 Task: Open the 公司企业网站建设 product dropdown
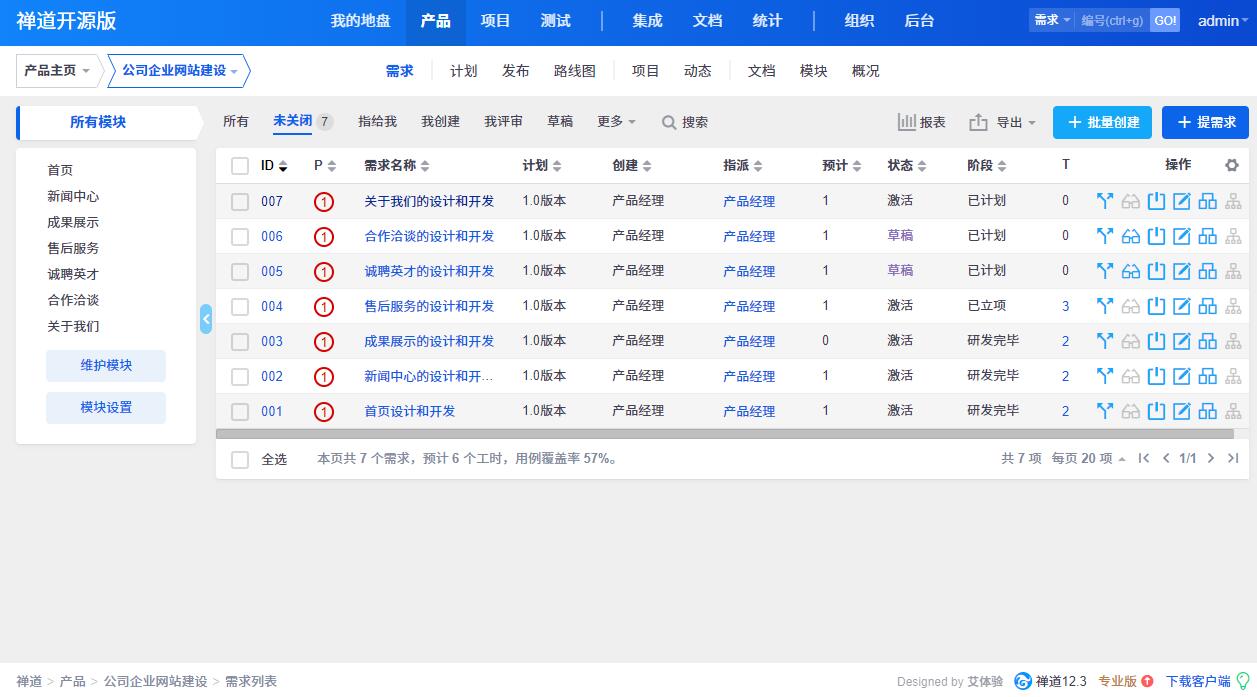[x=179, y=71]
